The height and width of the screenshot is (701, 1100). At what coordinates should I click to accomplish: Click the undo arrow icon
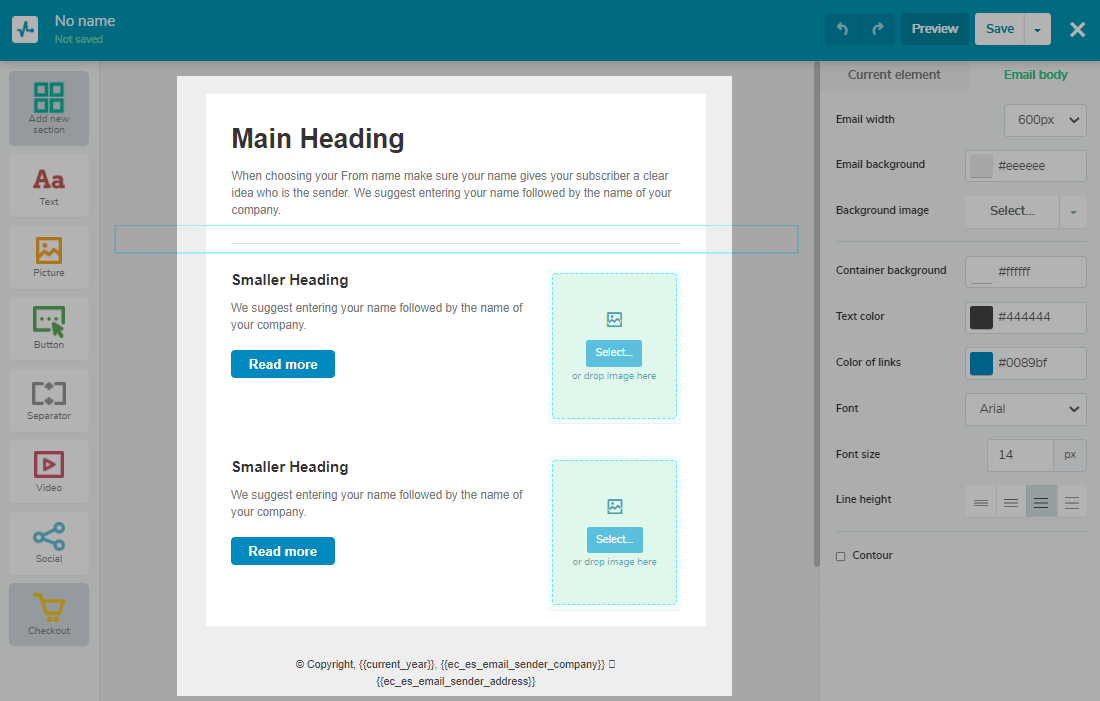click(842, 29)
